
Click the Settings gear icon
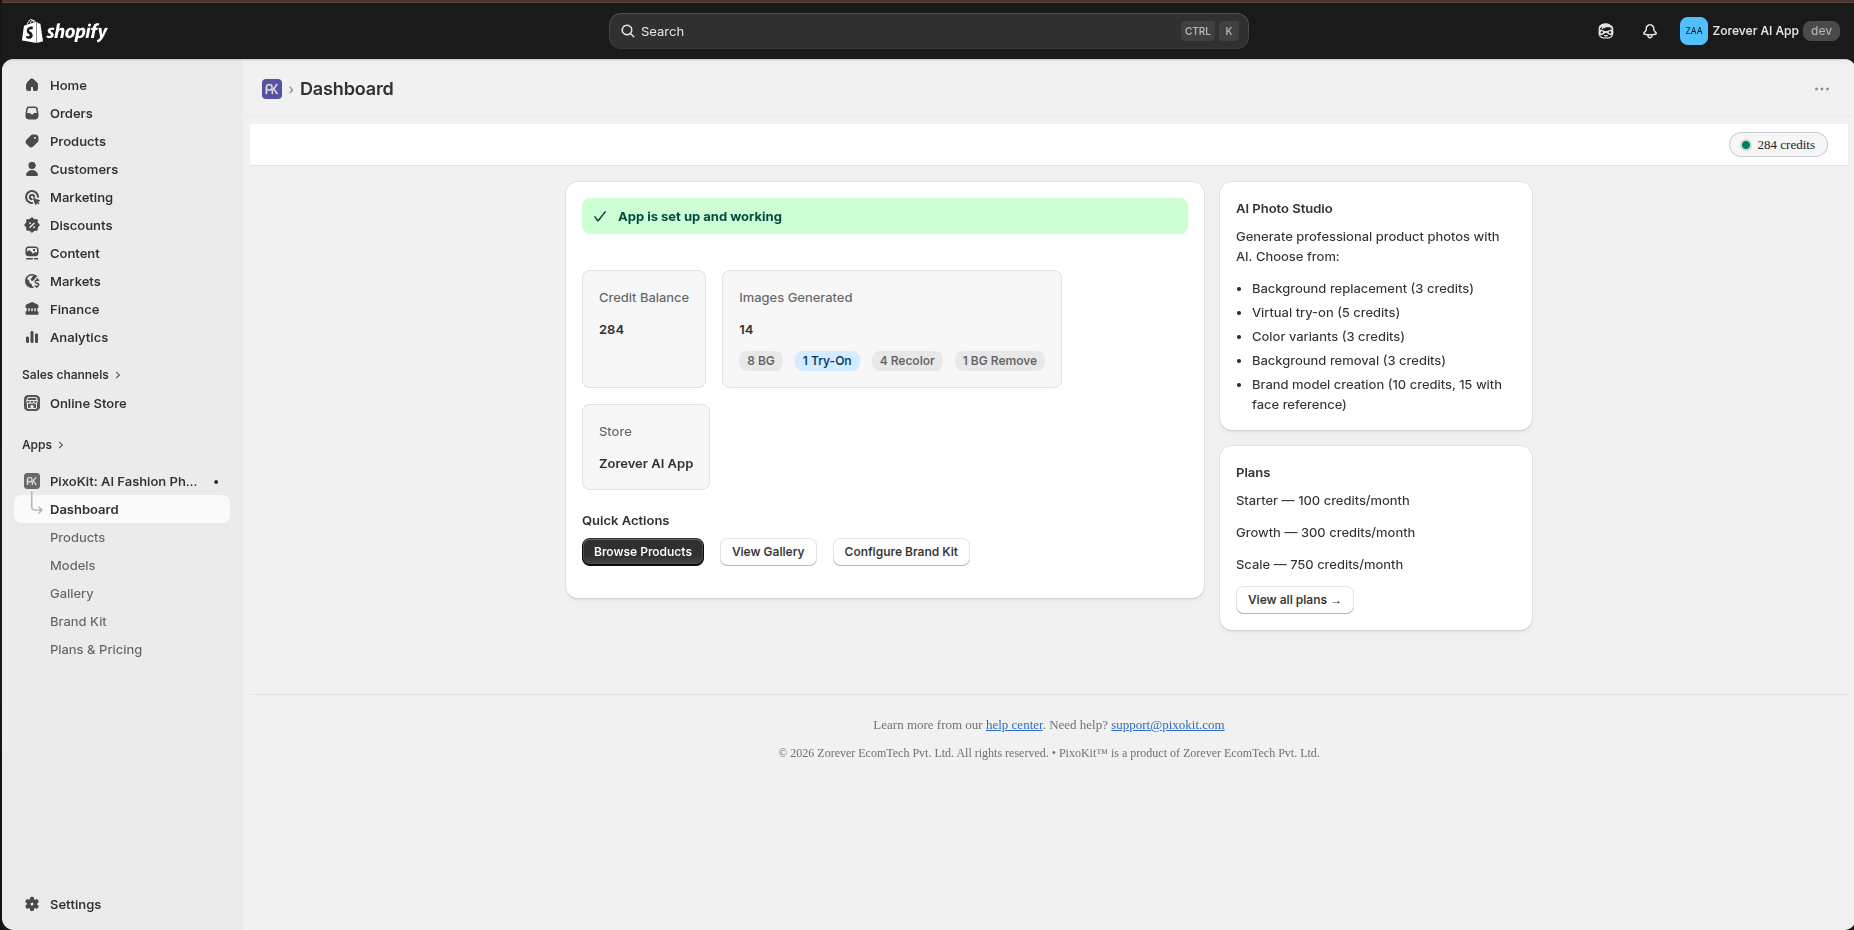32,904
